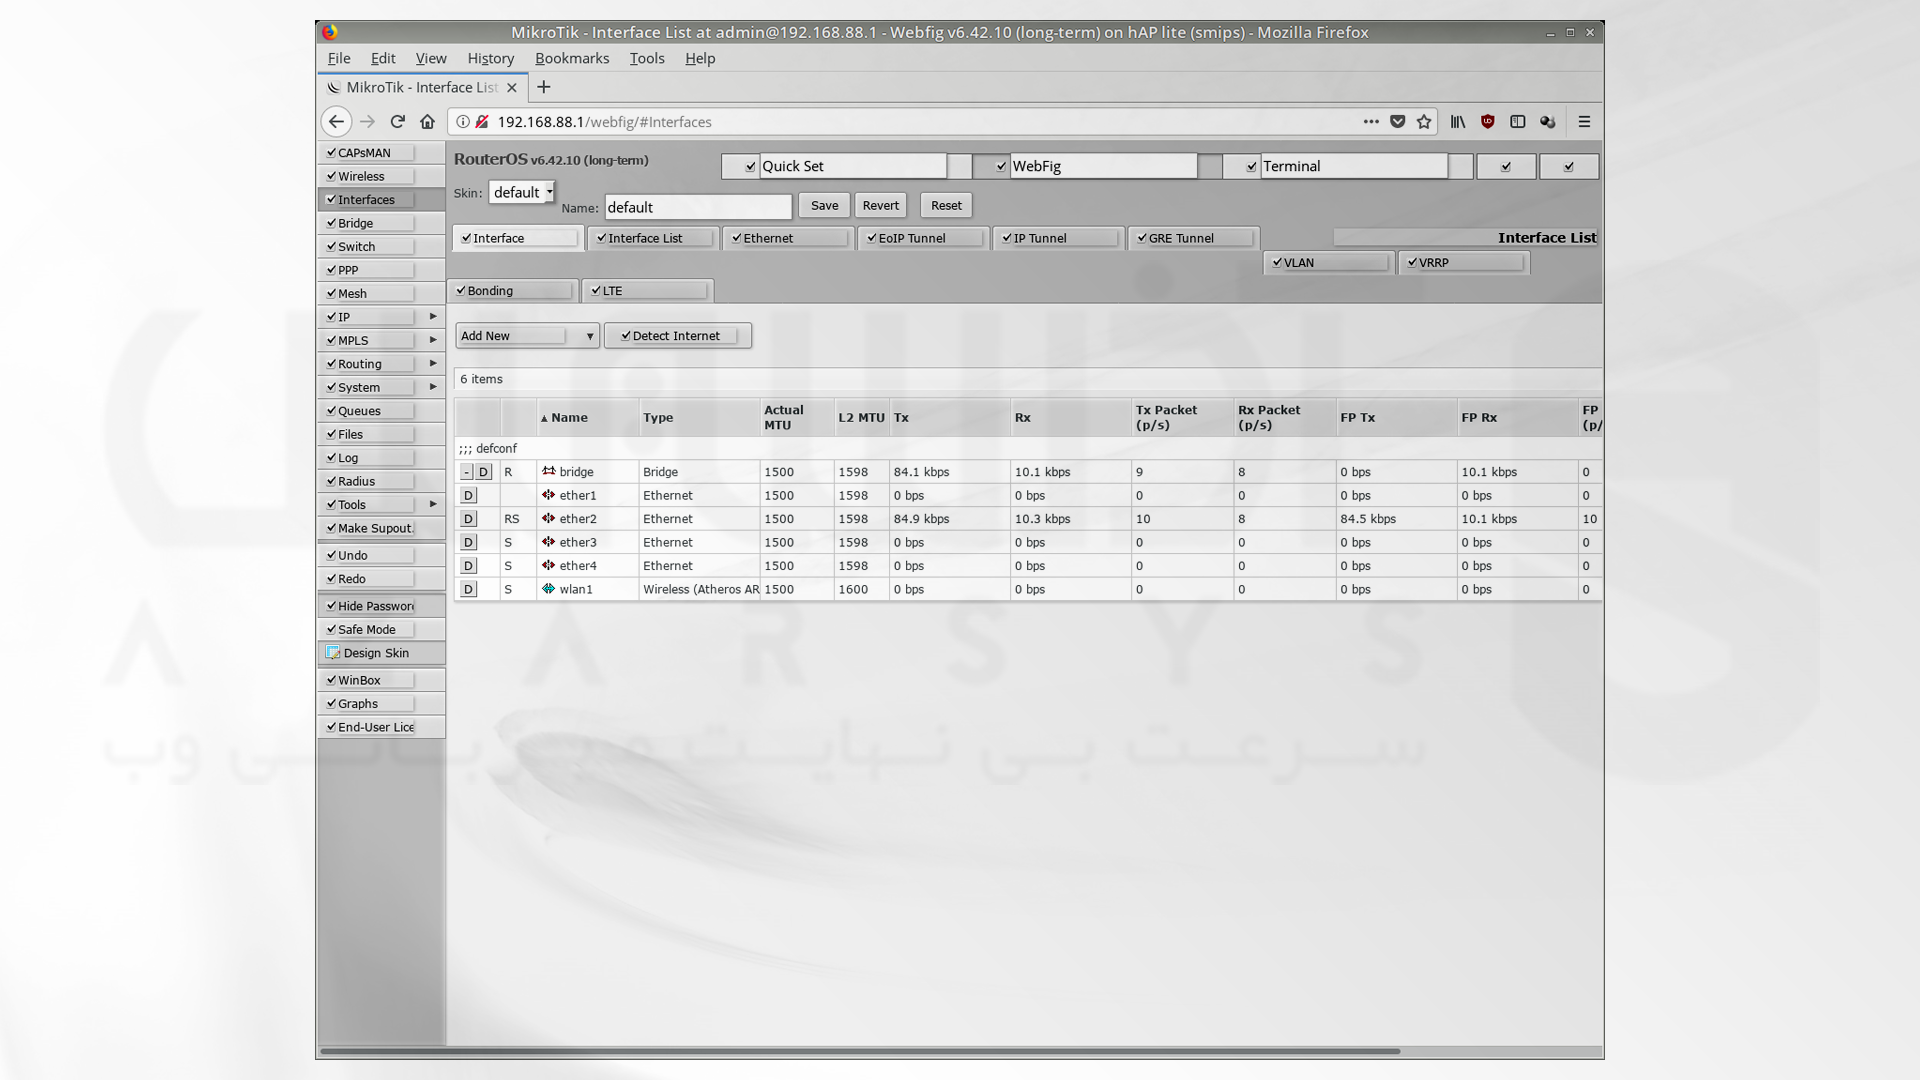Toggle the Wireless menu checkbox
This screenshot has width=1920, height=1080.
pyautogui.click(x=331, y=176)
